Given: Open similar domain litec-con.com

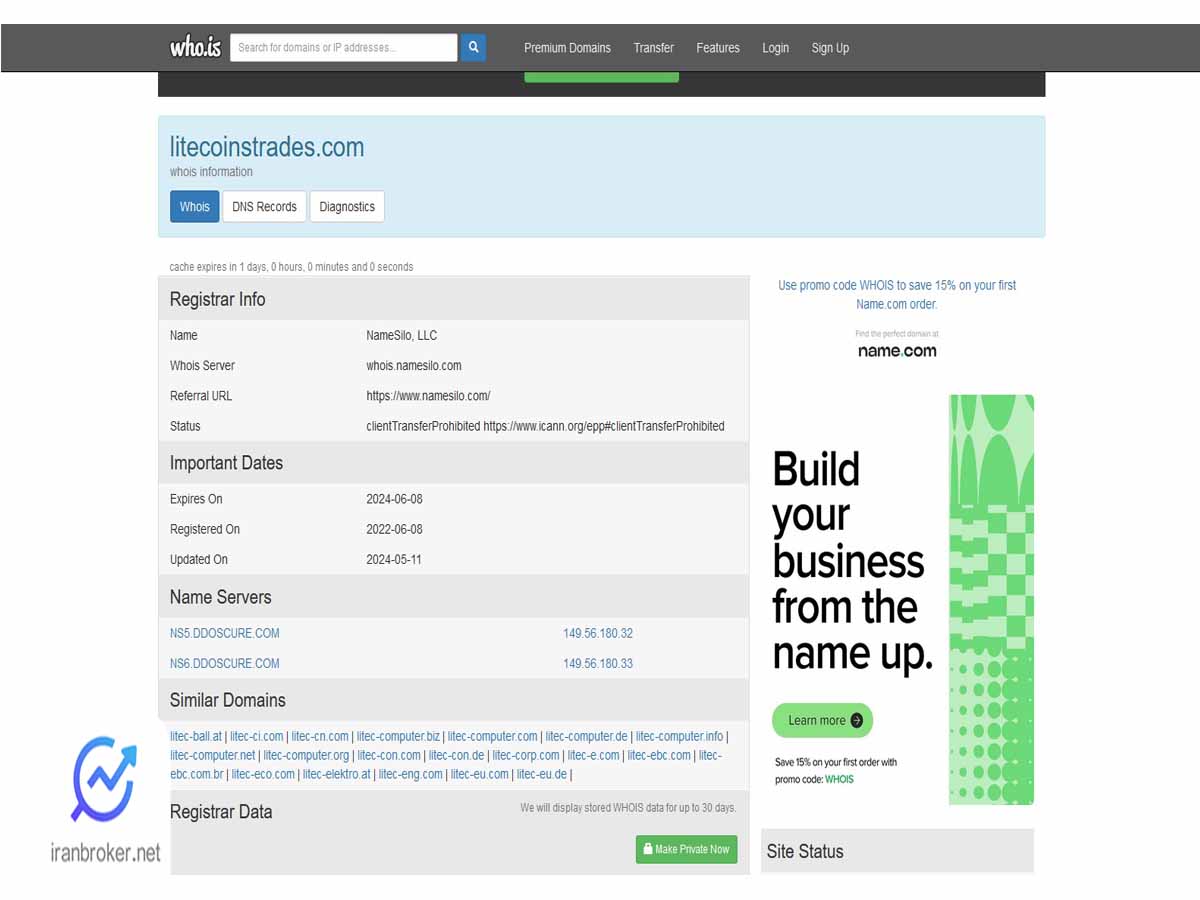Looking at the screenshot, I should (389, 755).
